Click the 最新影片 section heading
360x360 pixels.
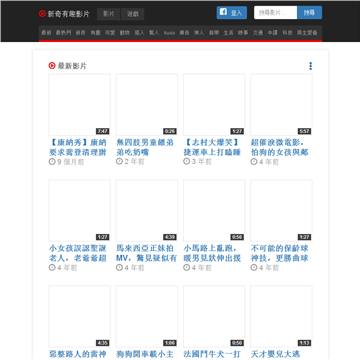tap(68, 66)
